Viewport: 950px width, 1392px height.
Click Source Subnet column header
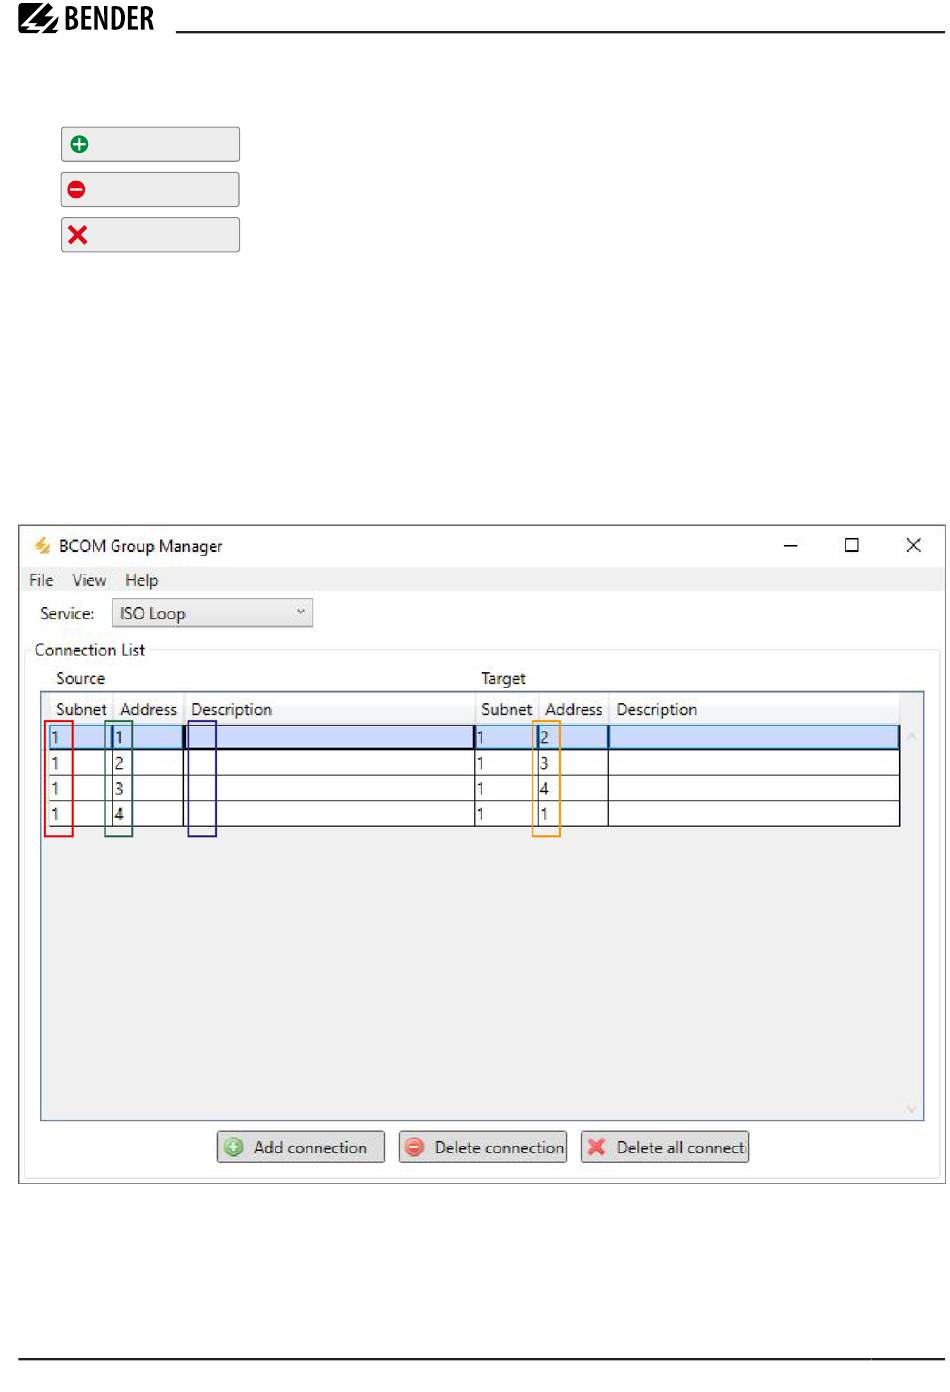(81, 709)
